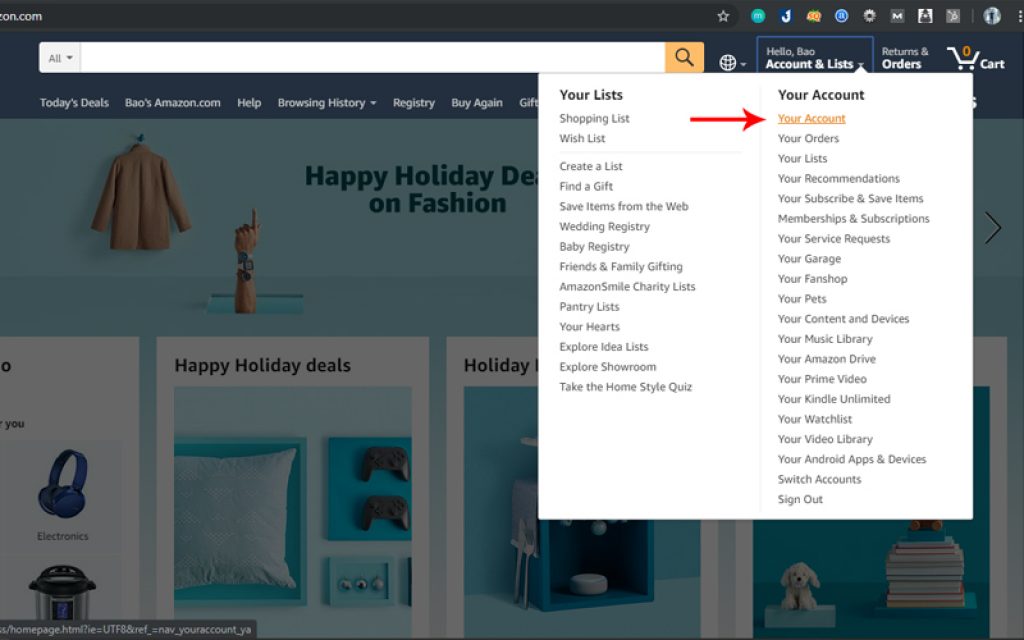Click the Momentum extension icon
1024x640 pixels.
[757, 16]
